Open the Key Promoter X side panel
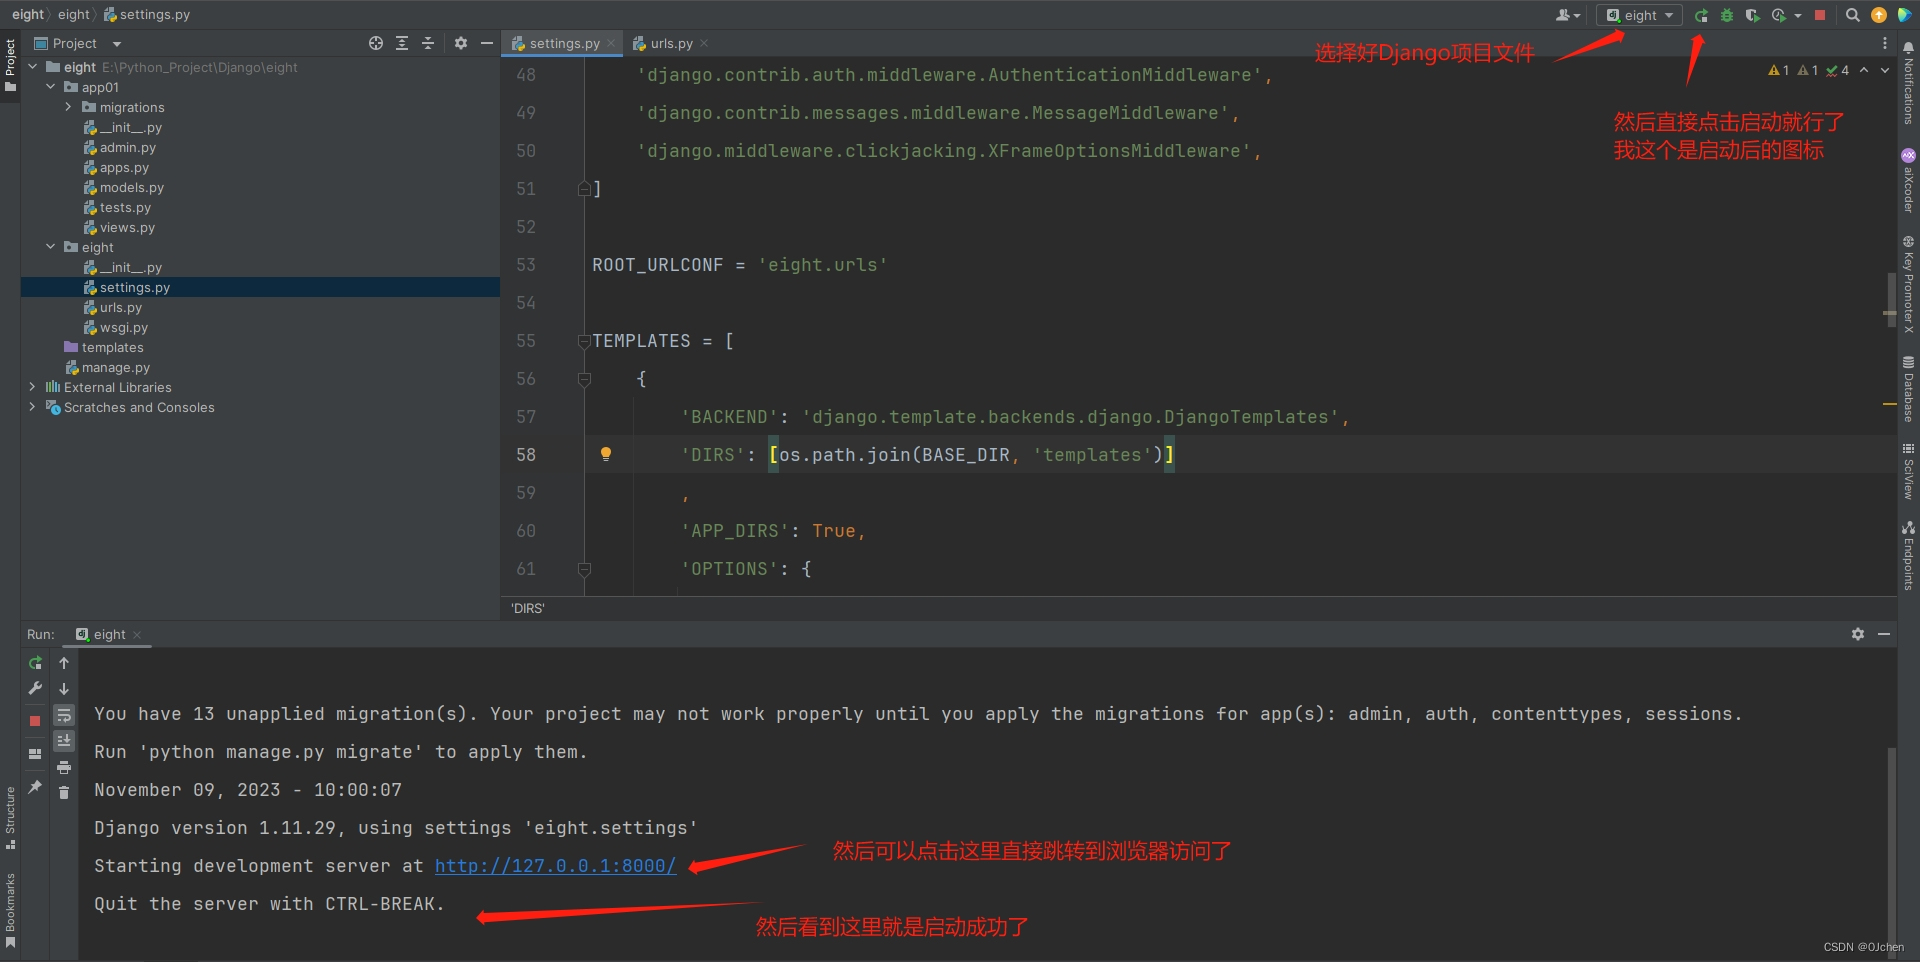 click(1908, 284)
